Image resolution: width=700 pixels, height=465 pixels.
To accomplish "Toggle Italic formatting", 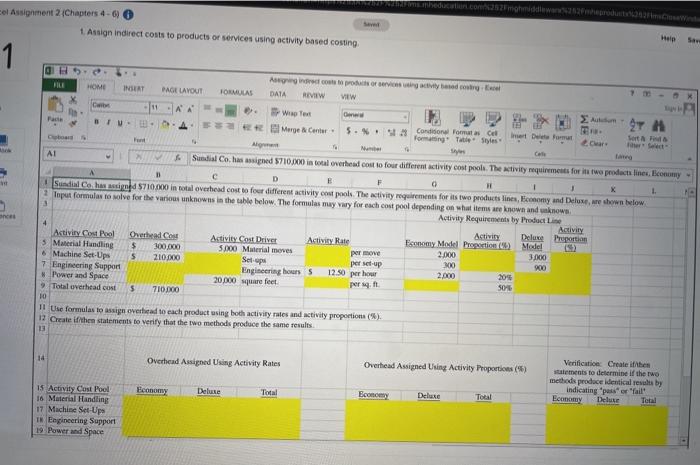I will [x=108, y=122].
